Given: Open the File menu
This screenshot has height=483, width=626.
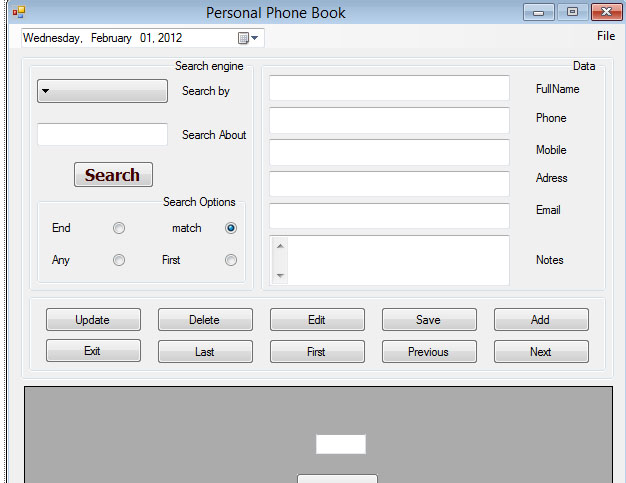Looking at the screenshot, I should pos(606,36).
